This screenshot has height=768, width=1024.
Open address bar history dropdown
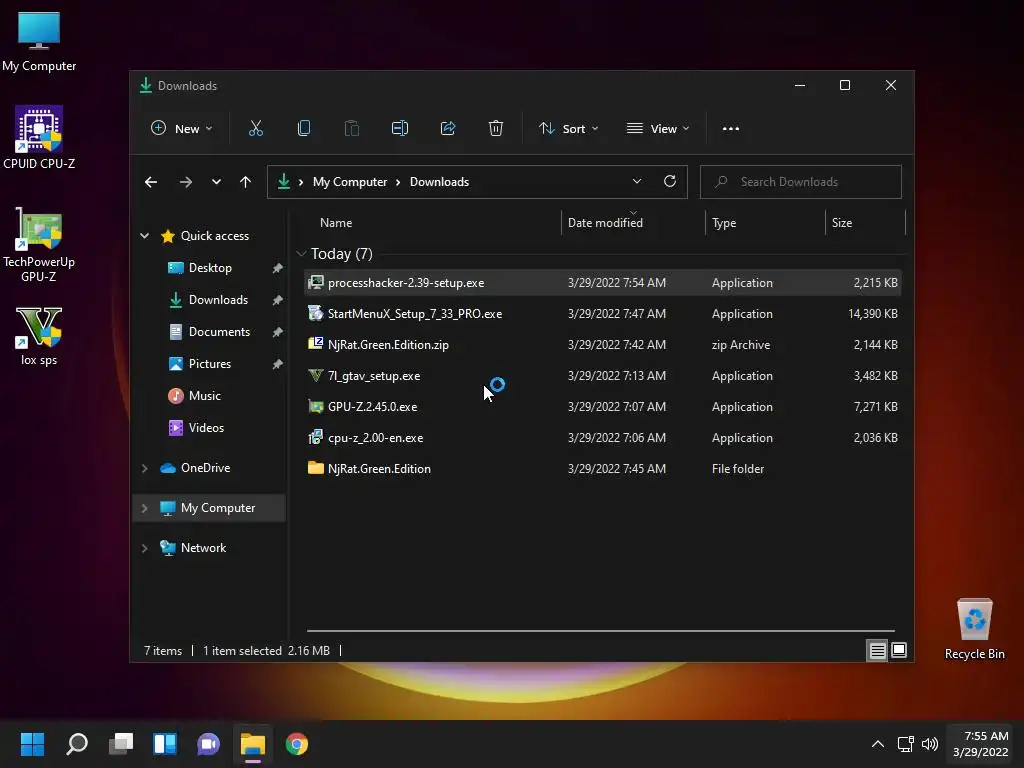pyautogui.click(x=637, y=182)
